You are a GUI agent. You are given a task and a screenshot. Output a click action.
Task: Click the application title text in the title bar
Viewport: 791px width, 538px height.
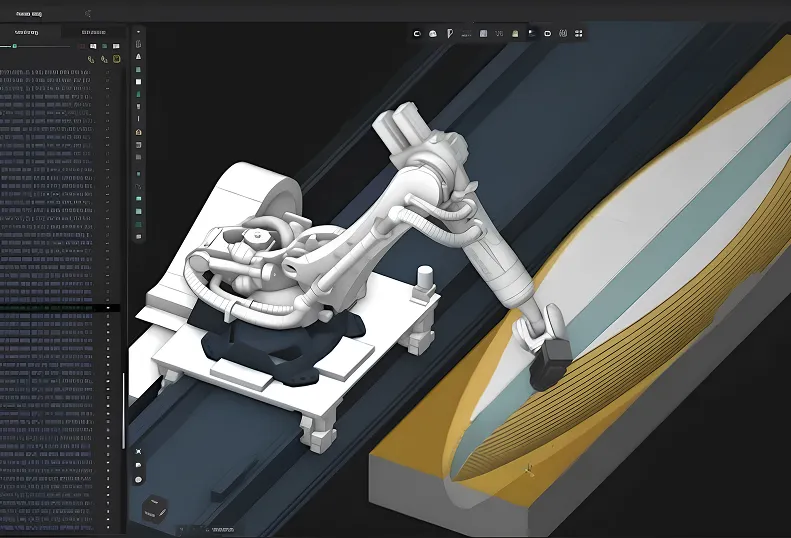coord(29,12)
